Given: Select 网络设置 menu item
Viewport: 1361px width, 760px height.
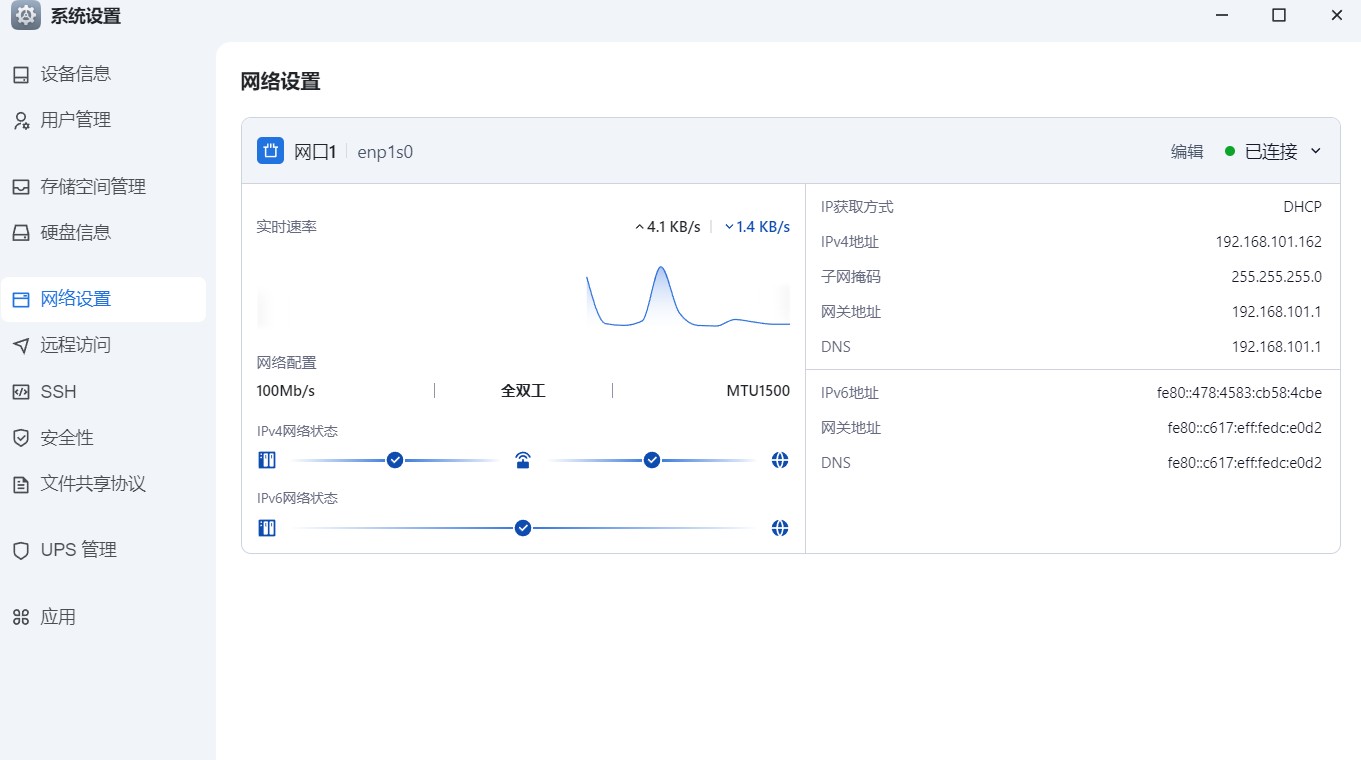Looking at the screenshot, I should [104, 299].
